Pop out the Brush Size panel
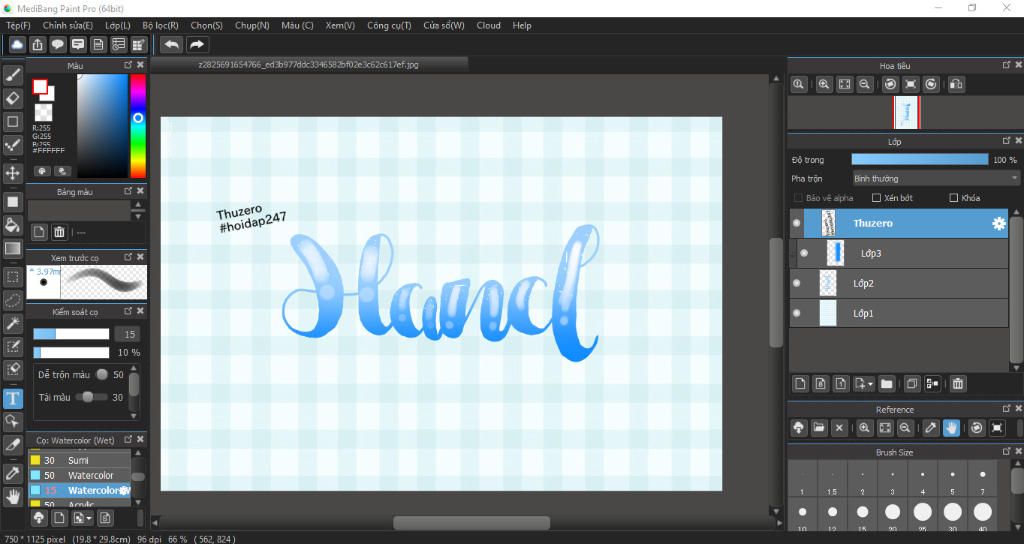Viewport: 1024px width, 544px height. coord(1006,451)
